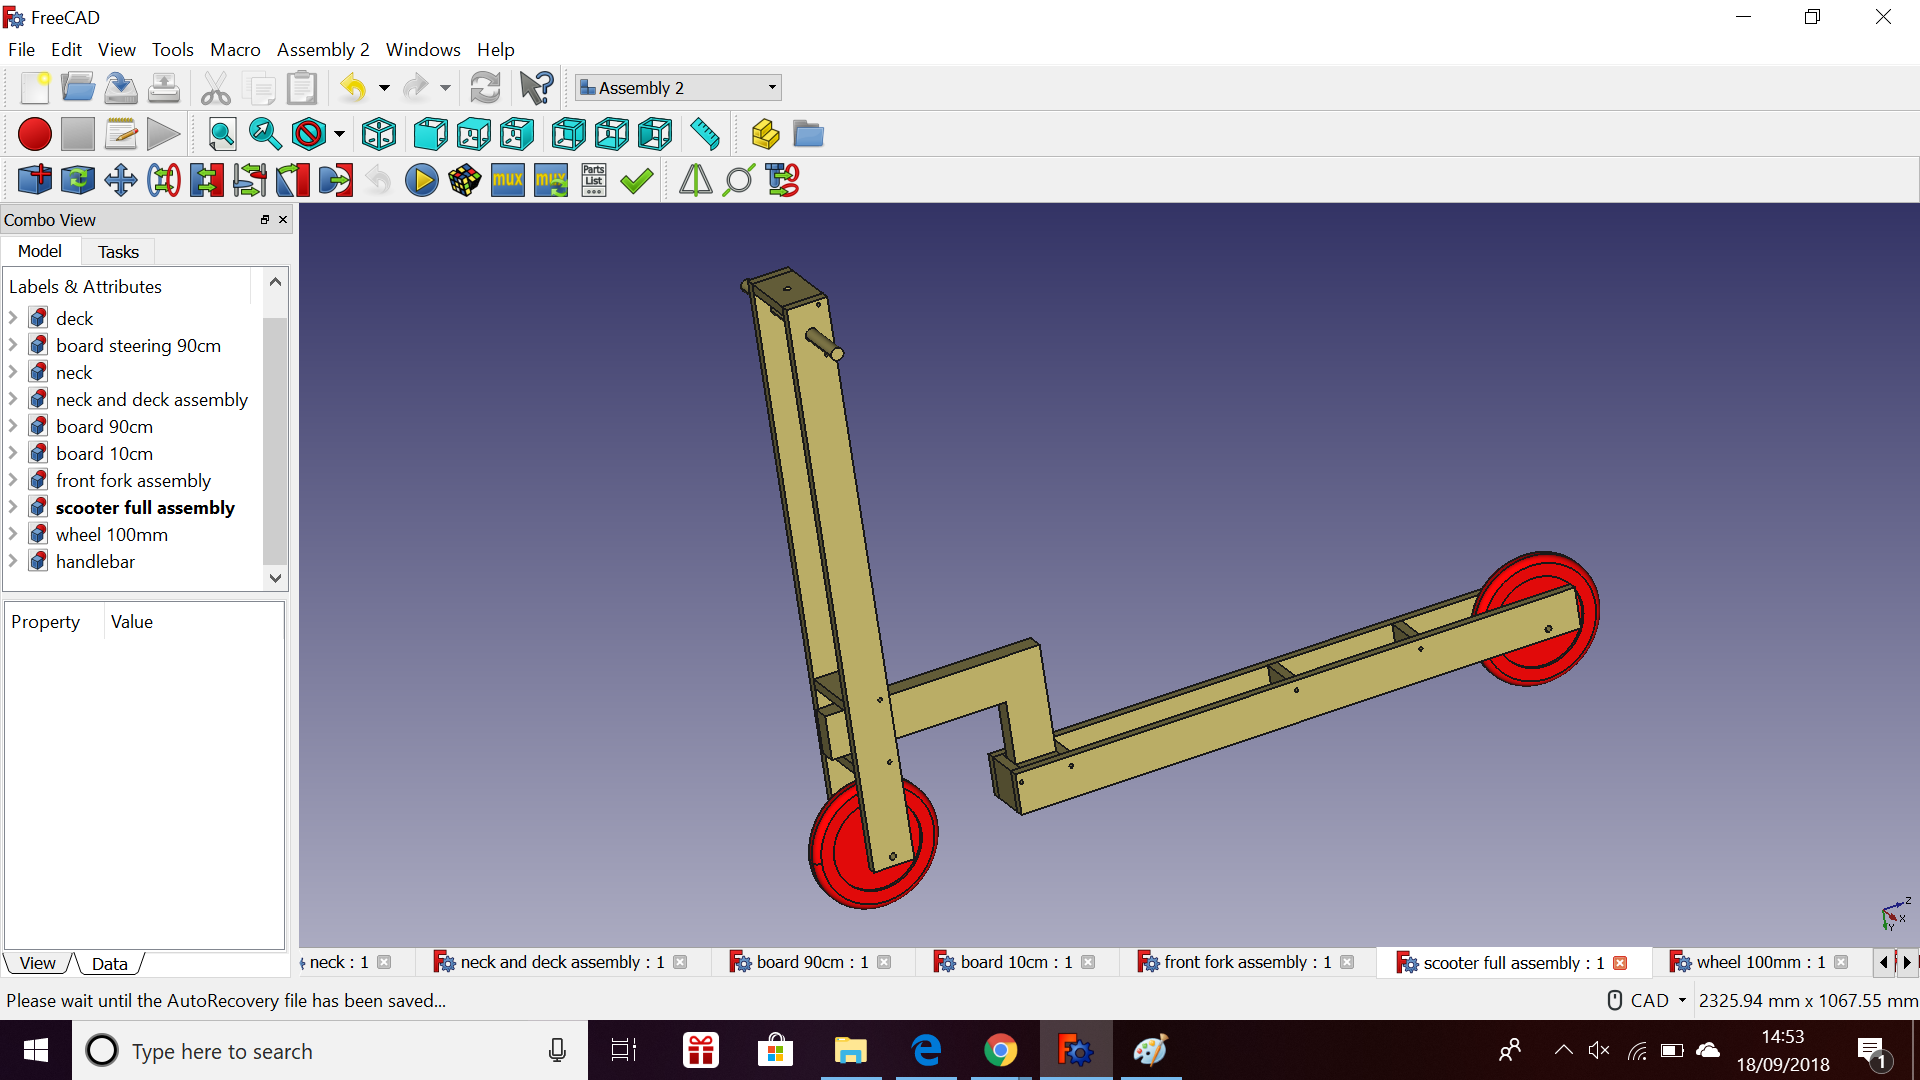Switch to the Data tab
The height and width of the screenshot is (1080, 1920).
(109, 963)
